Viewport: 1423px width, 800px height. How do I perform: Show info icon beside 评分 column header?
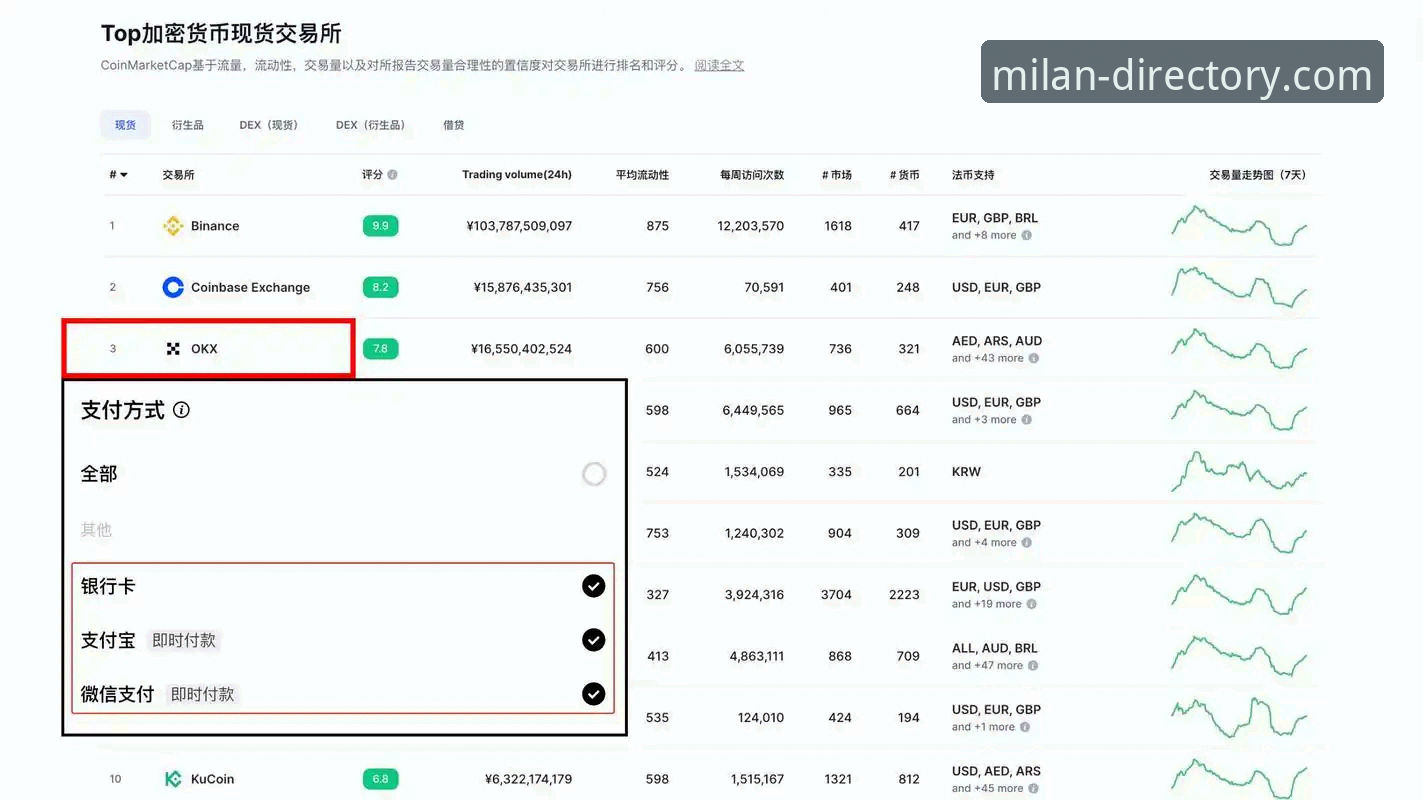(392, 175)
